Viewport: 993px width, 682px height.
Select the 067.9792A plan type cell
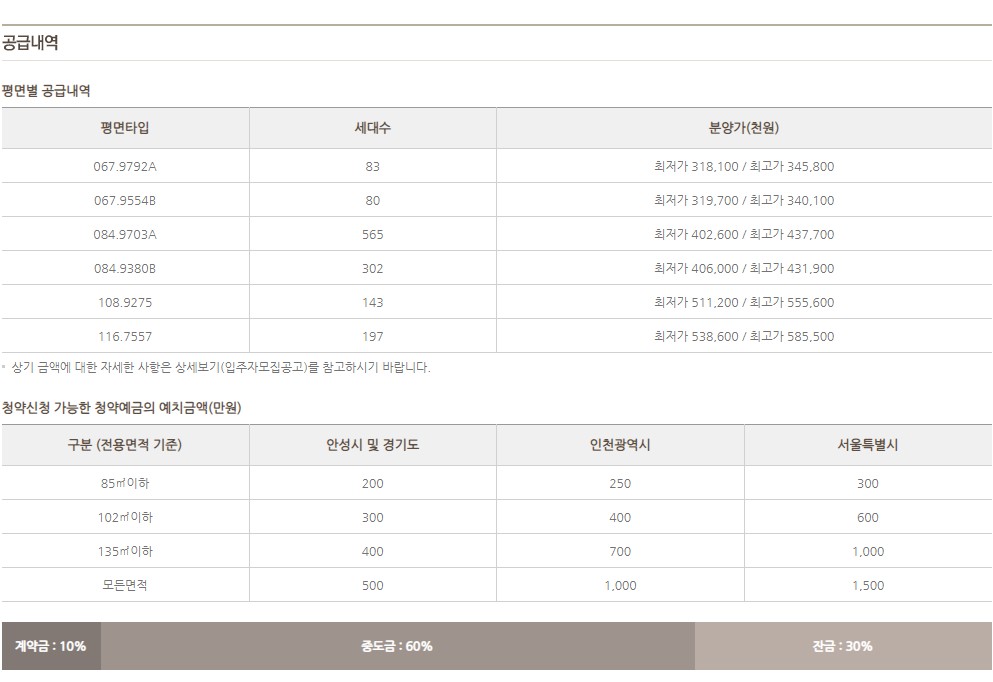tap(125, 167)
